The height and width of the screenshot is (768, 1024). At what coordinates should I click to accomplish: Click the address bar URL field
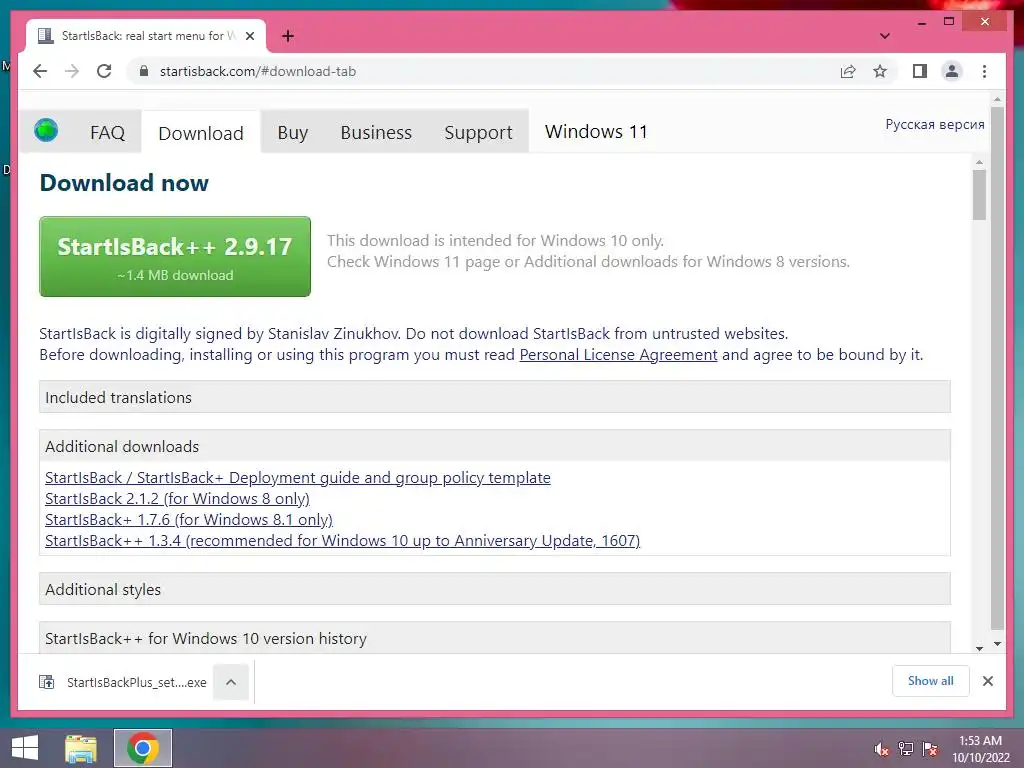(483, 71)
